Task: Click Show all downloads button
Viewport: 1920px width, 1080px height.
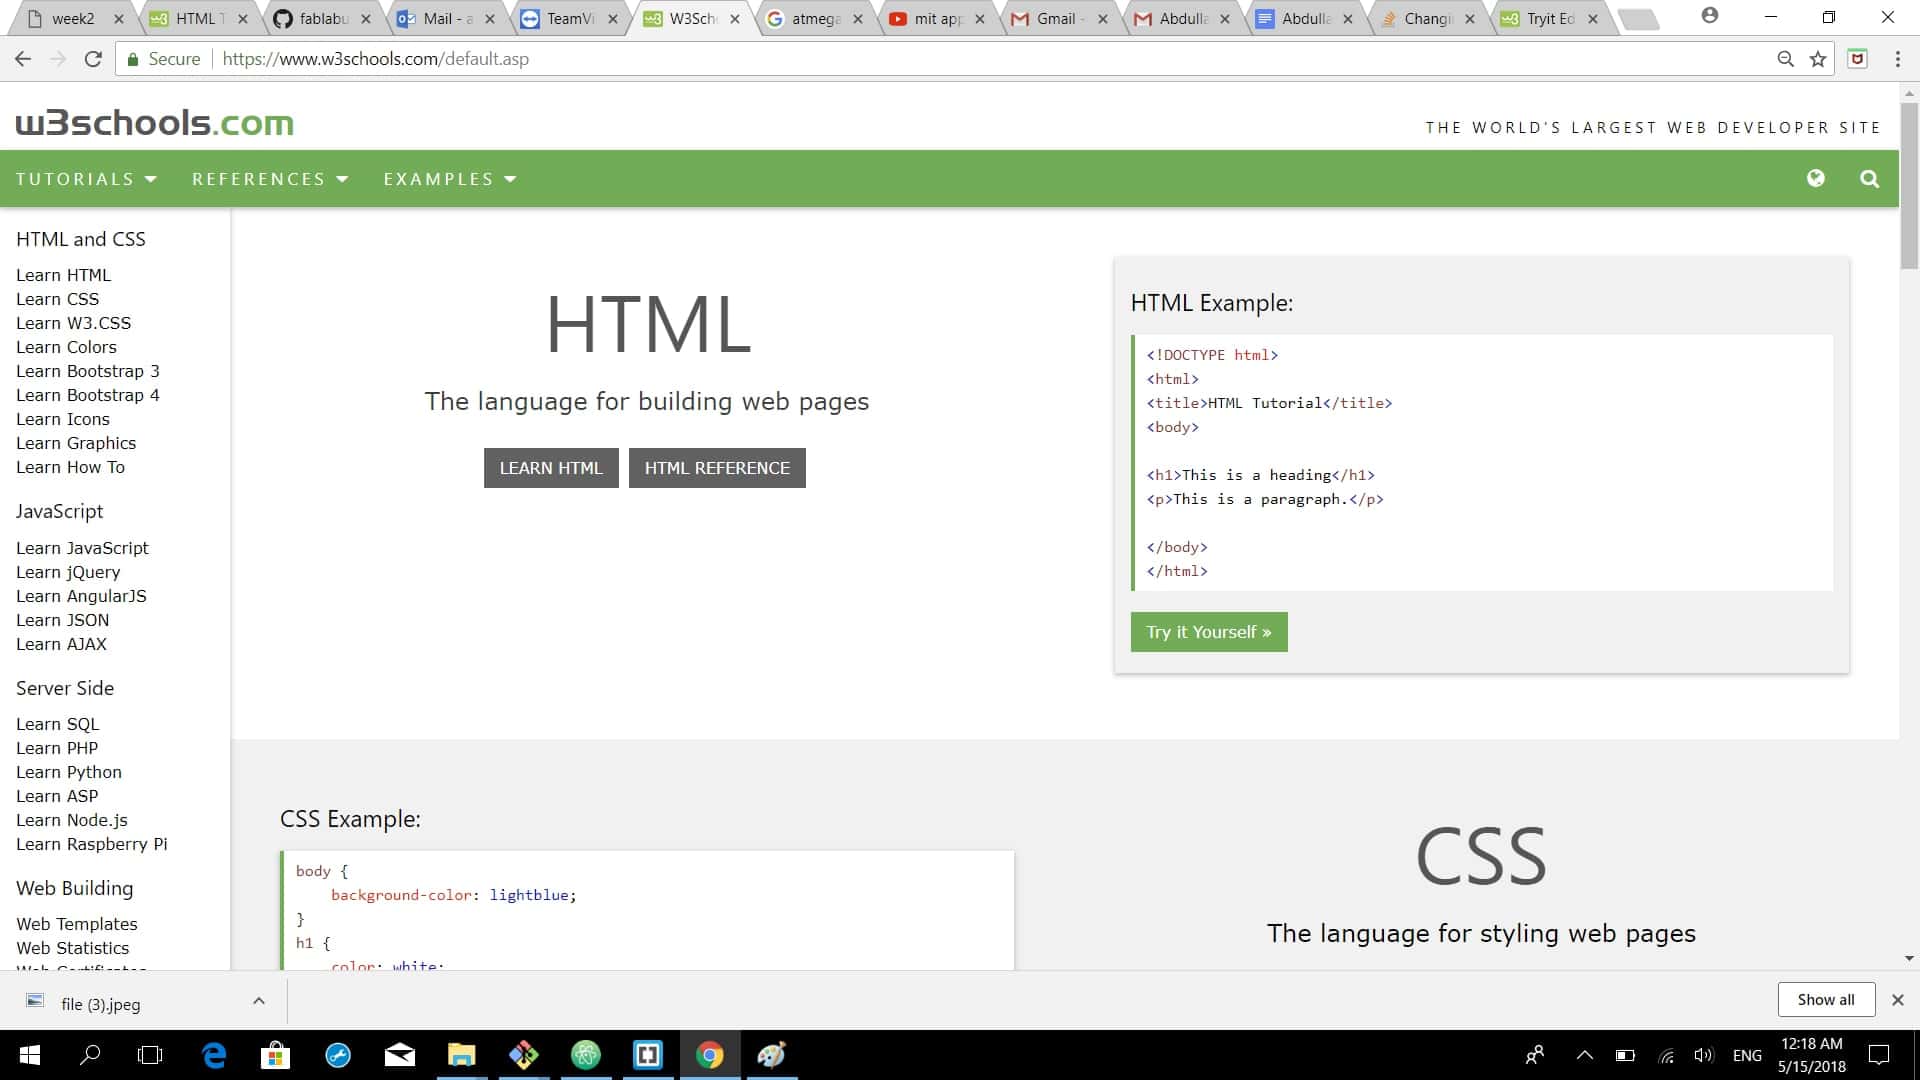Action: pyautogui.click(x=1826, y=1000)
